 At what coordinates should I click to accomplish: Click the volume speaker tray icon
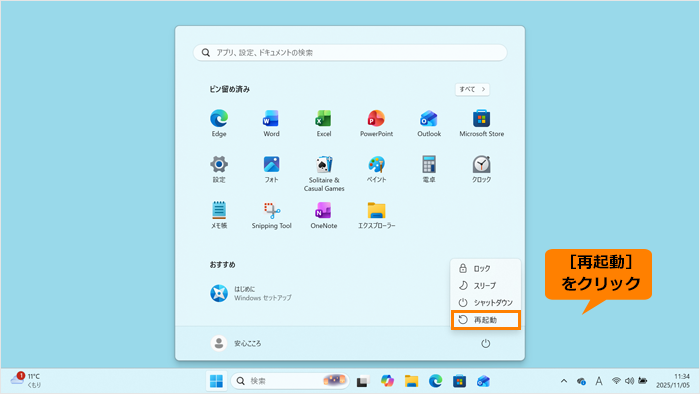[629, 381]
